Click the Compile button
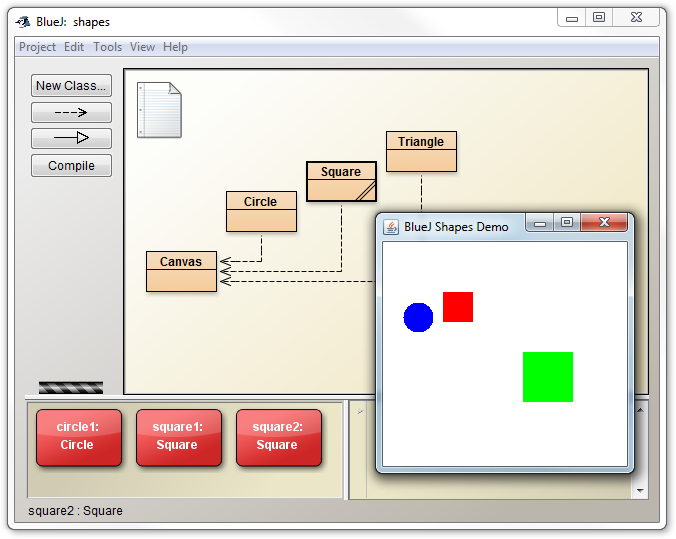The width and height of the screenshot is (676, 539). pos(71,166)
